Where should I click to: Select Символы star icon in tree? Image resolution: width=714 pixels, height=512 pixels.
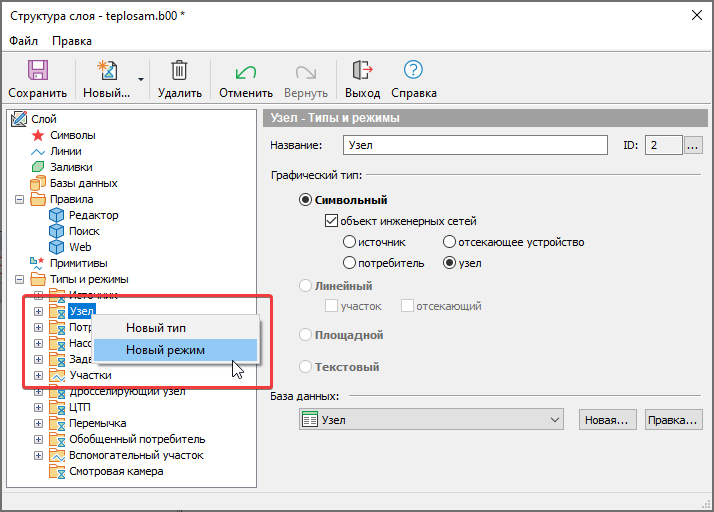[38, 135]
